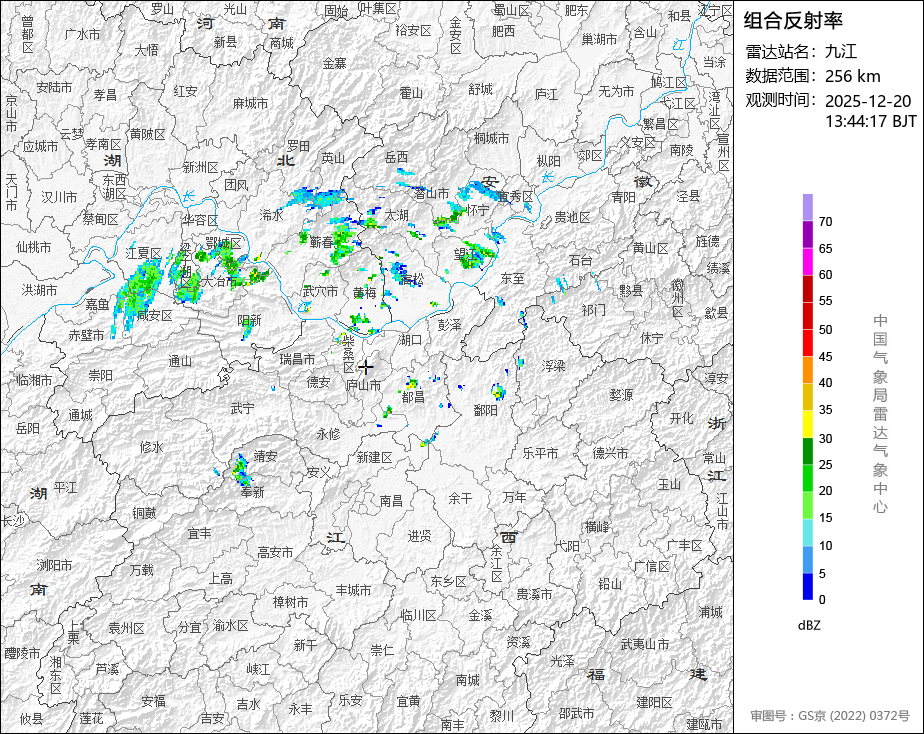This screenshot has height=734, width=924.
Task: Click the legend value 70
Action: pos(826,222)
